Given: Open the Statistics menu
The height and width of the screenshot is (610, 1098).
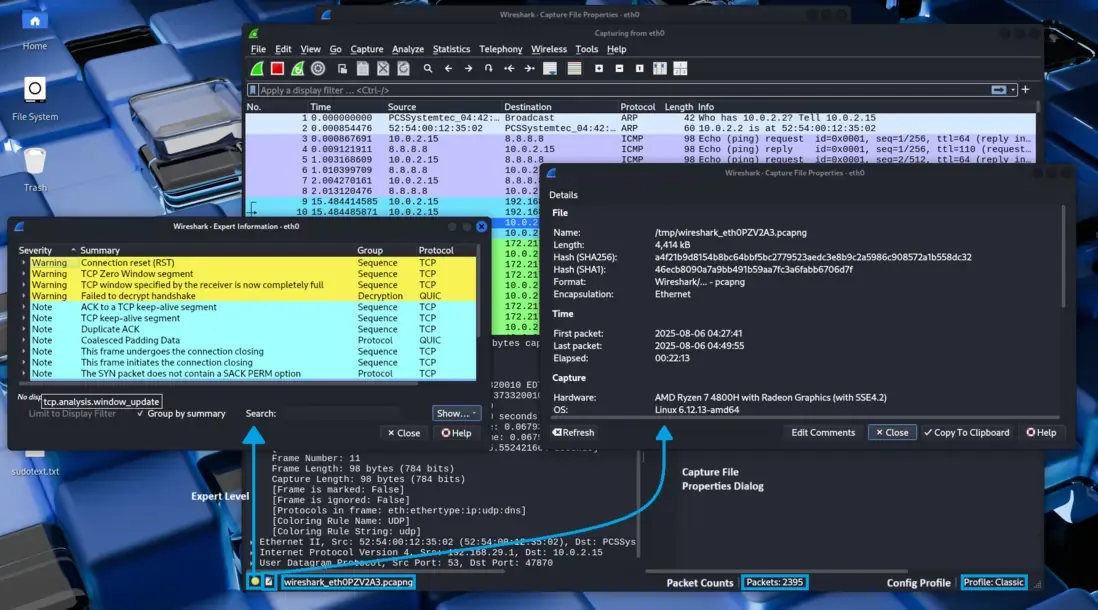Looking at the screenshot, I should point(451,49).
